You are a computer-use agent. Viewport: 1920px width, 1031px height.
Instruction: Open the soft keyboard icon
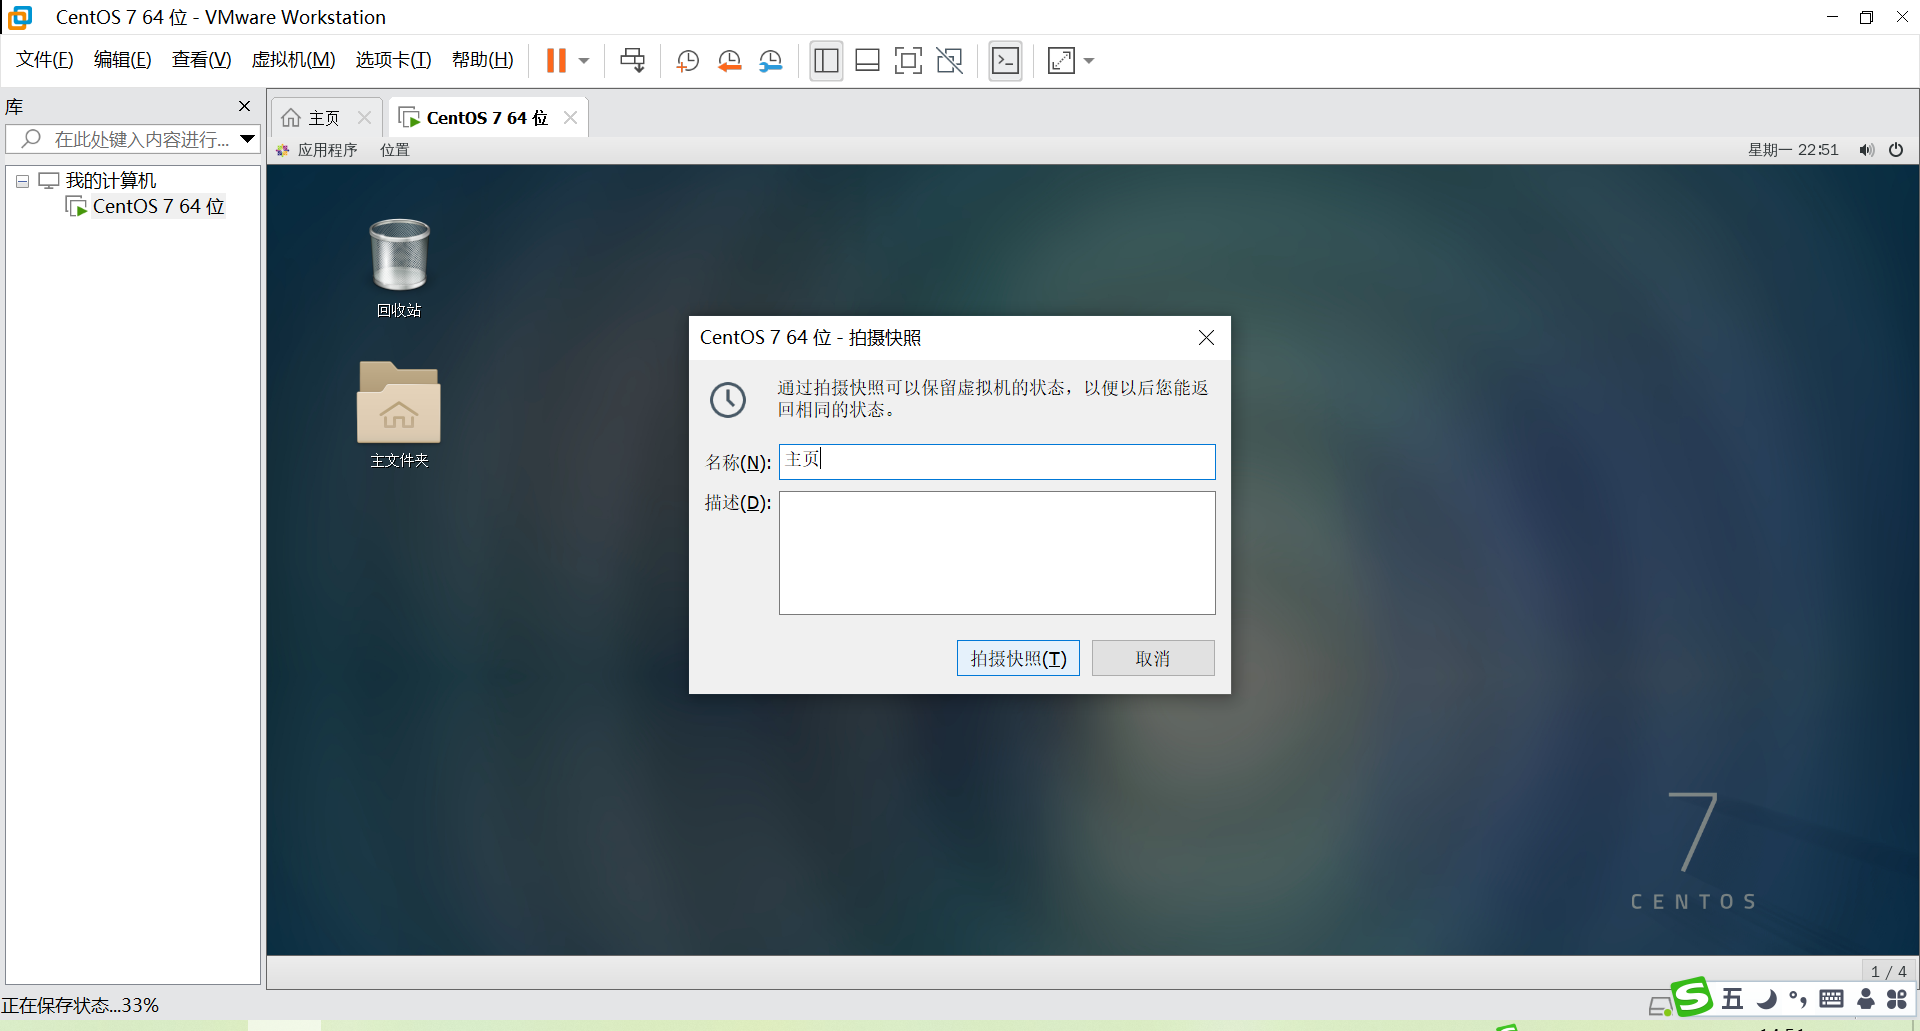click(1832, 999)
